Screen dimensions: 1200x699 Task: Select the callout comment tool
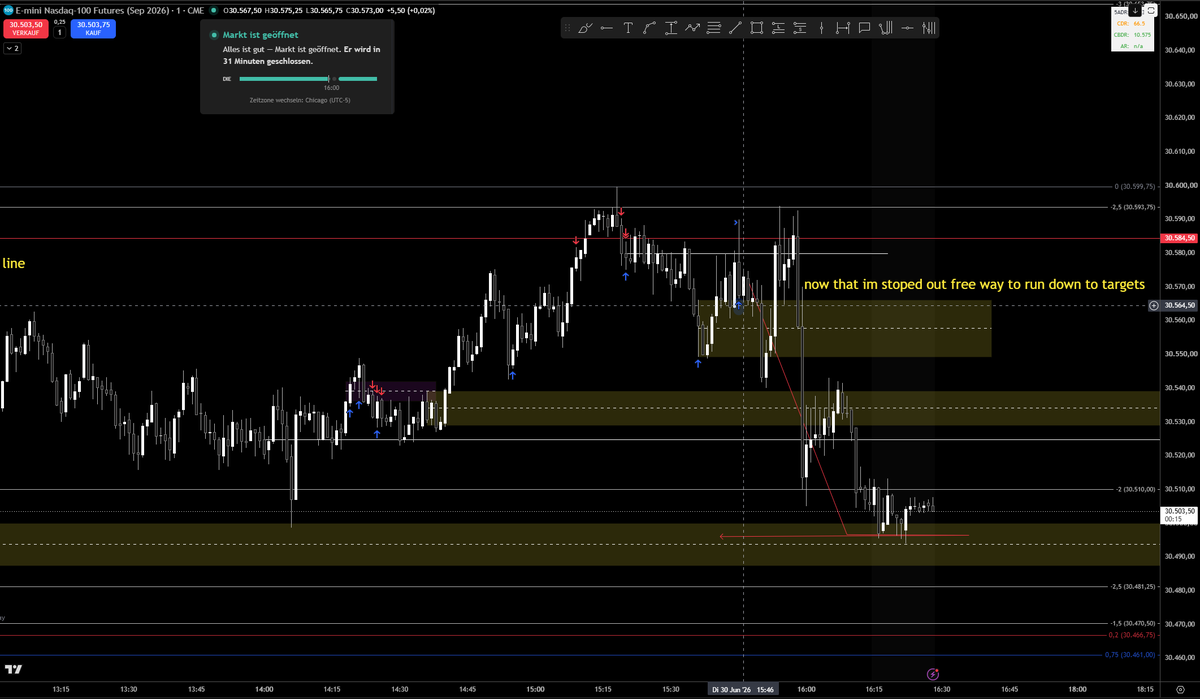click(x=864, y=28)
